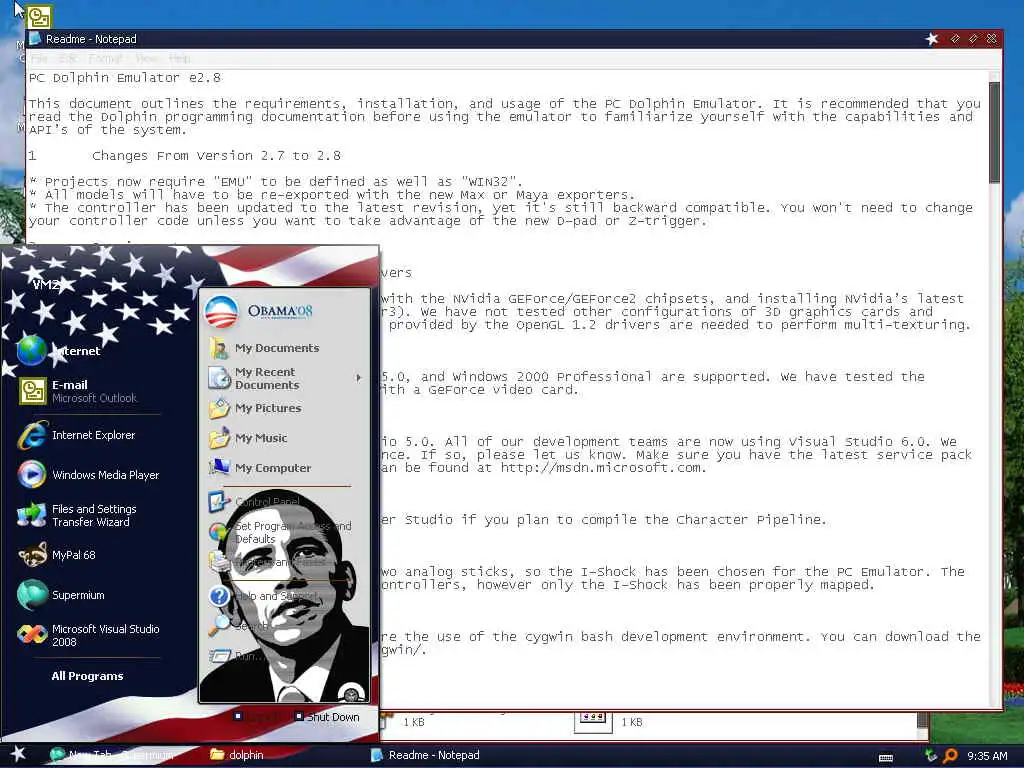Expand All Programs list
This screenshot has width=1024, height=768.
(88, 676)
